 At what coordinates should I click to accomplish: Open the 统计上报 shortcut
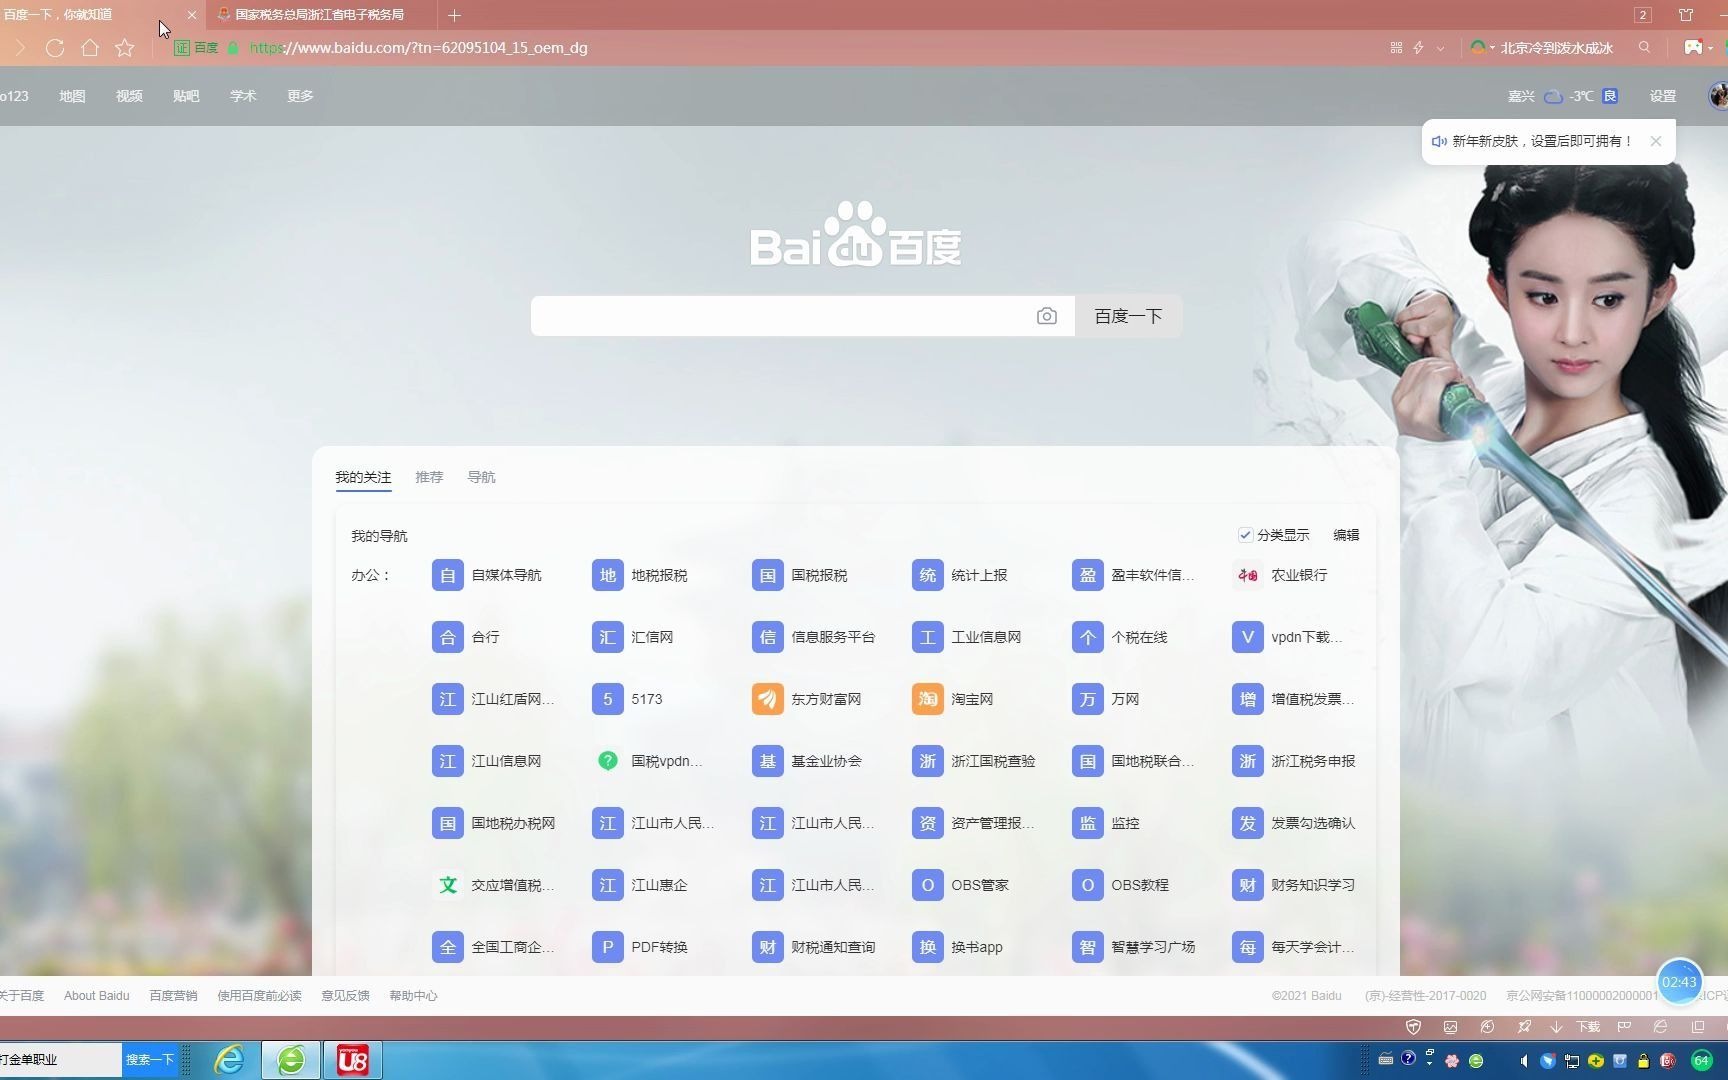[960, 575]
